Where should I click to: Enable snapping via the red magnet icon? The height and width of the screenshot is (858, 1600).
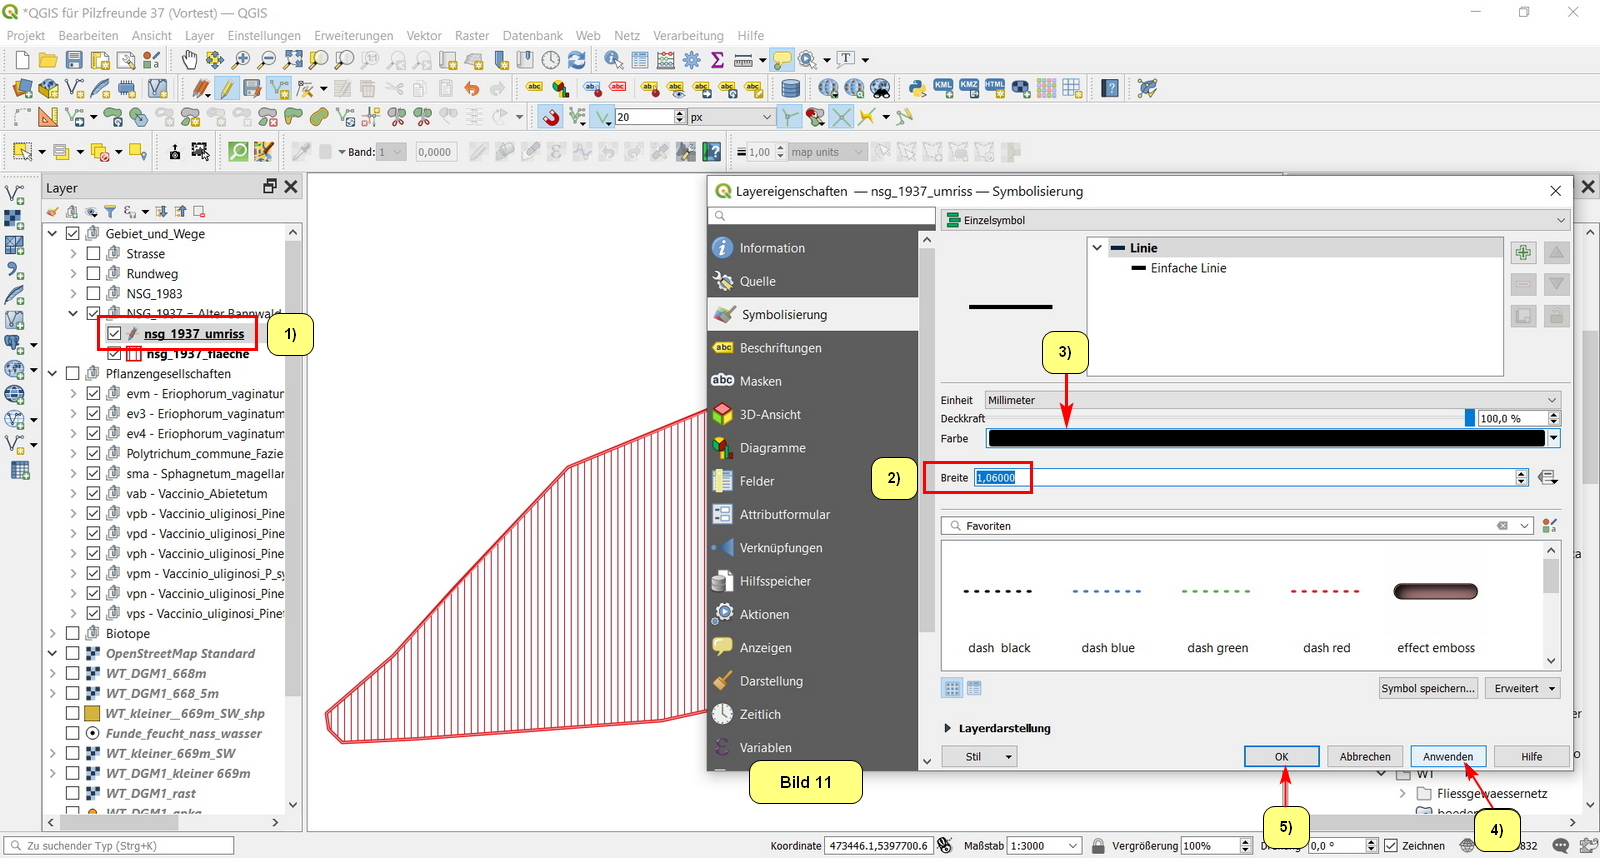(x=551, y=117)
